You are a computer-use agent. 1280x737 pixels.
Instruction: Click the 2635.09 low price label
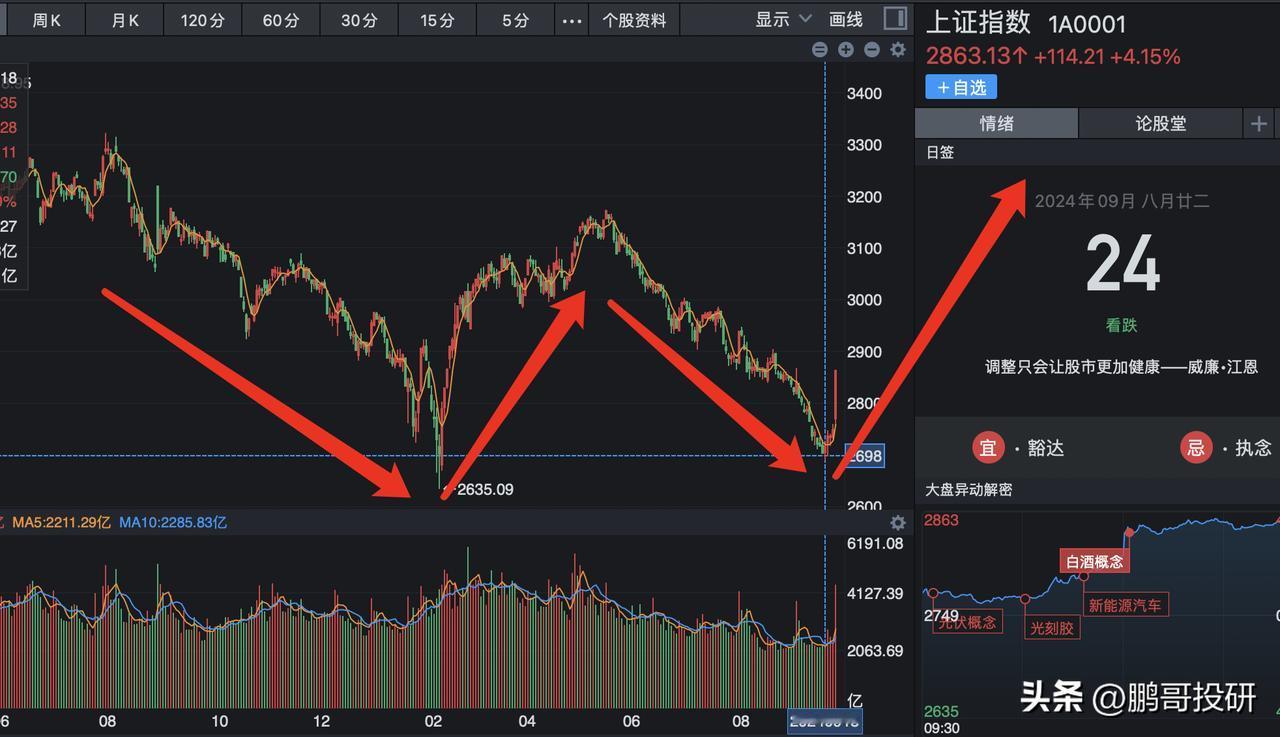[484, 490]
